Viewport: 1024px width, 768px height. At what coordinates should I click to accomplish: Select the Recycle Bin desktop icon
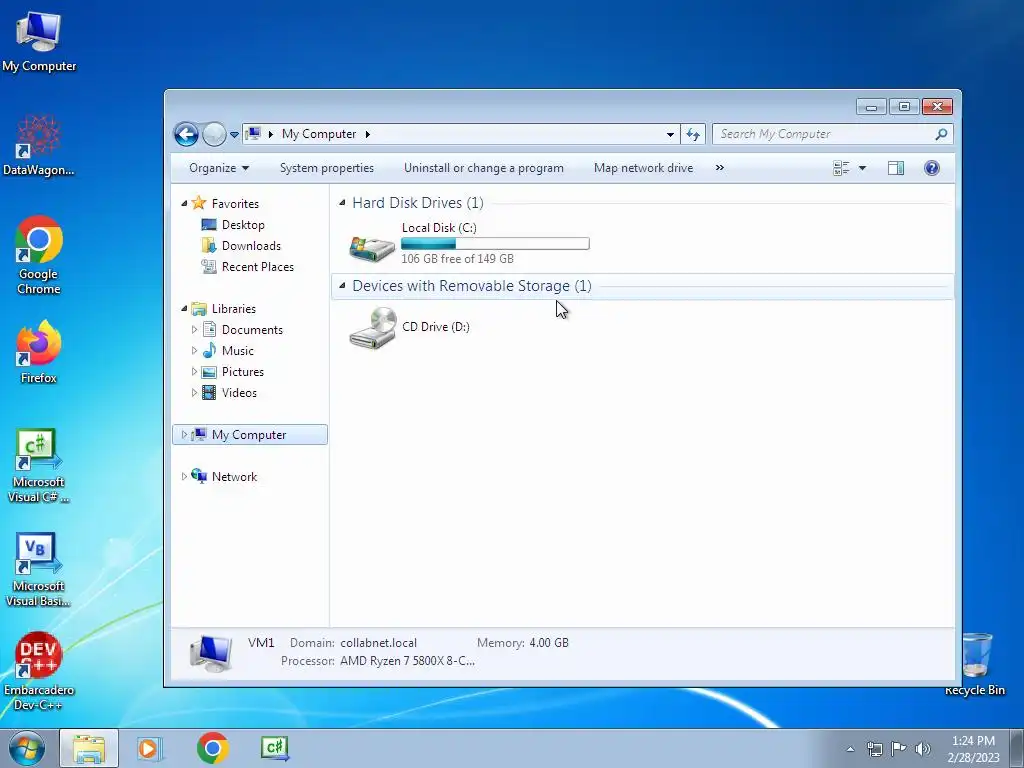tap(975, 664)
